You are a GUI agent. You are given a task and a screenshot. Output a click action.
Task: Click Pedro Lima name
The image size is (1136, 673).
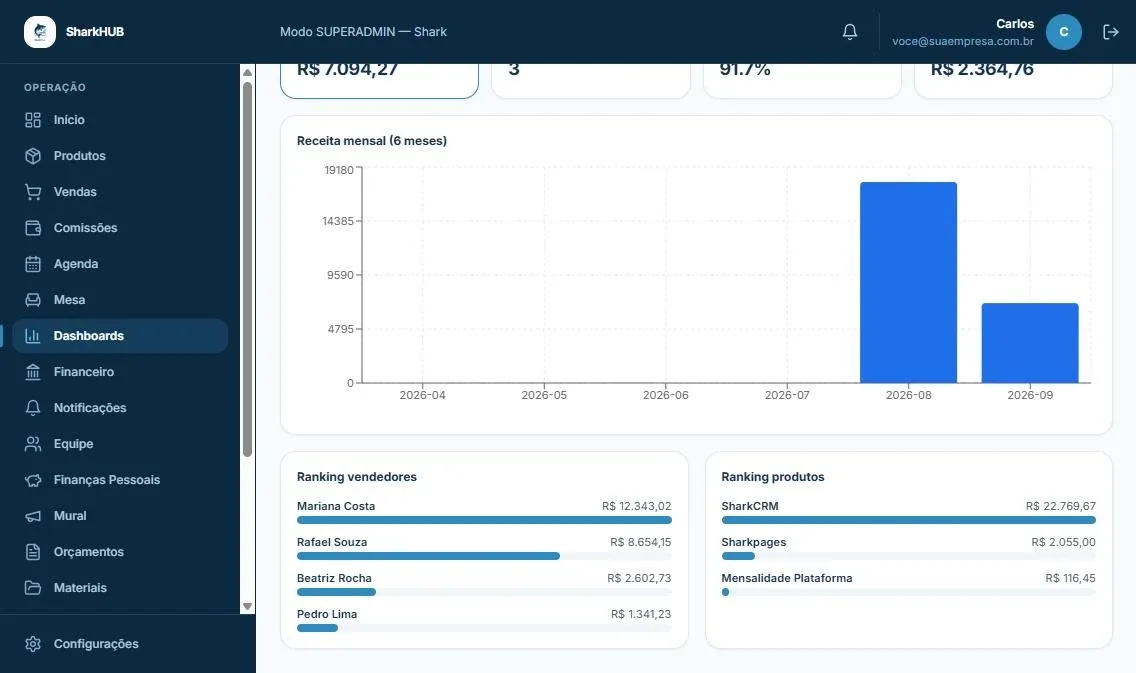point(327,614)
